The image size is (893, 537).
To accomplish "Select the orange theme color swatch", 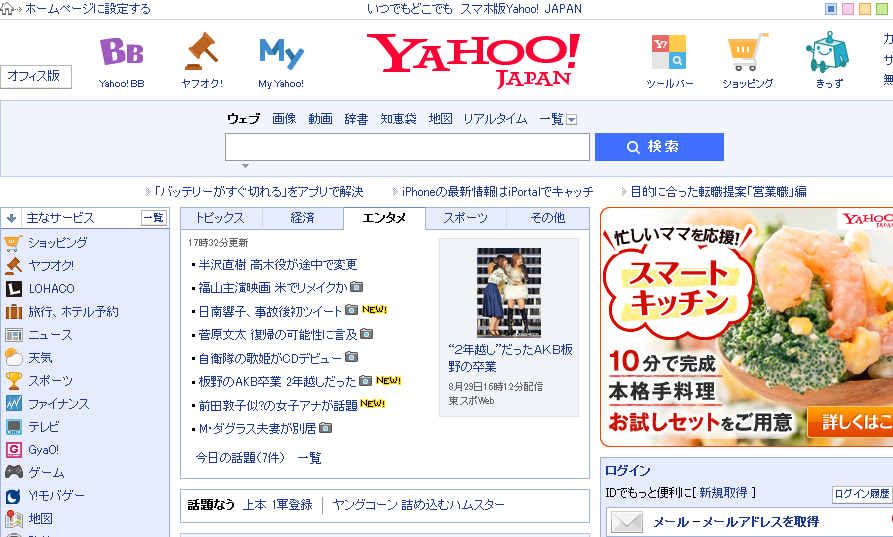I will click(x=865, y=9).
